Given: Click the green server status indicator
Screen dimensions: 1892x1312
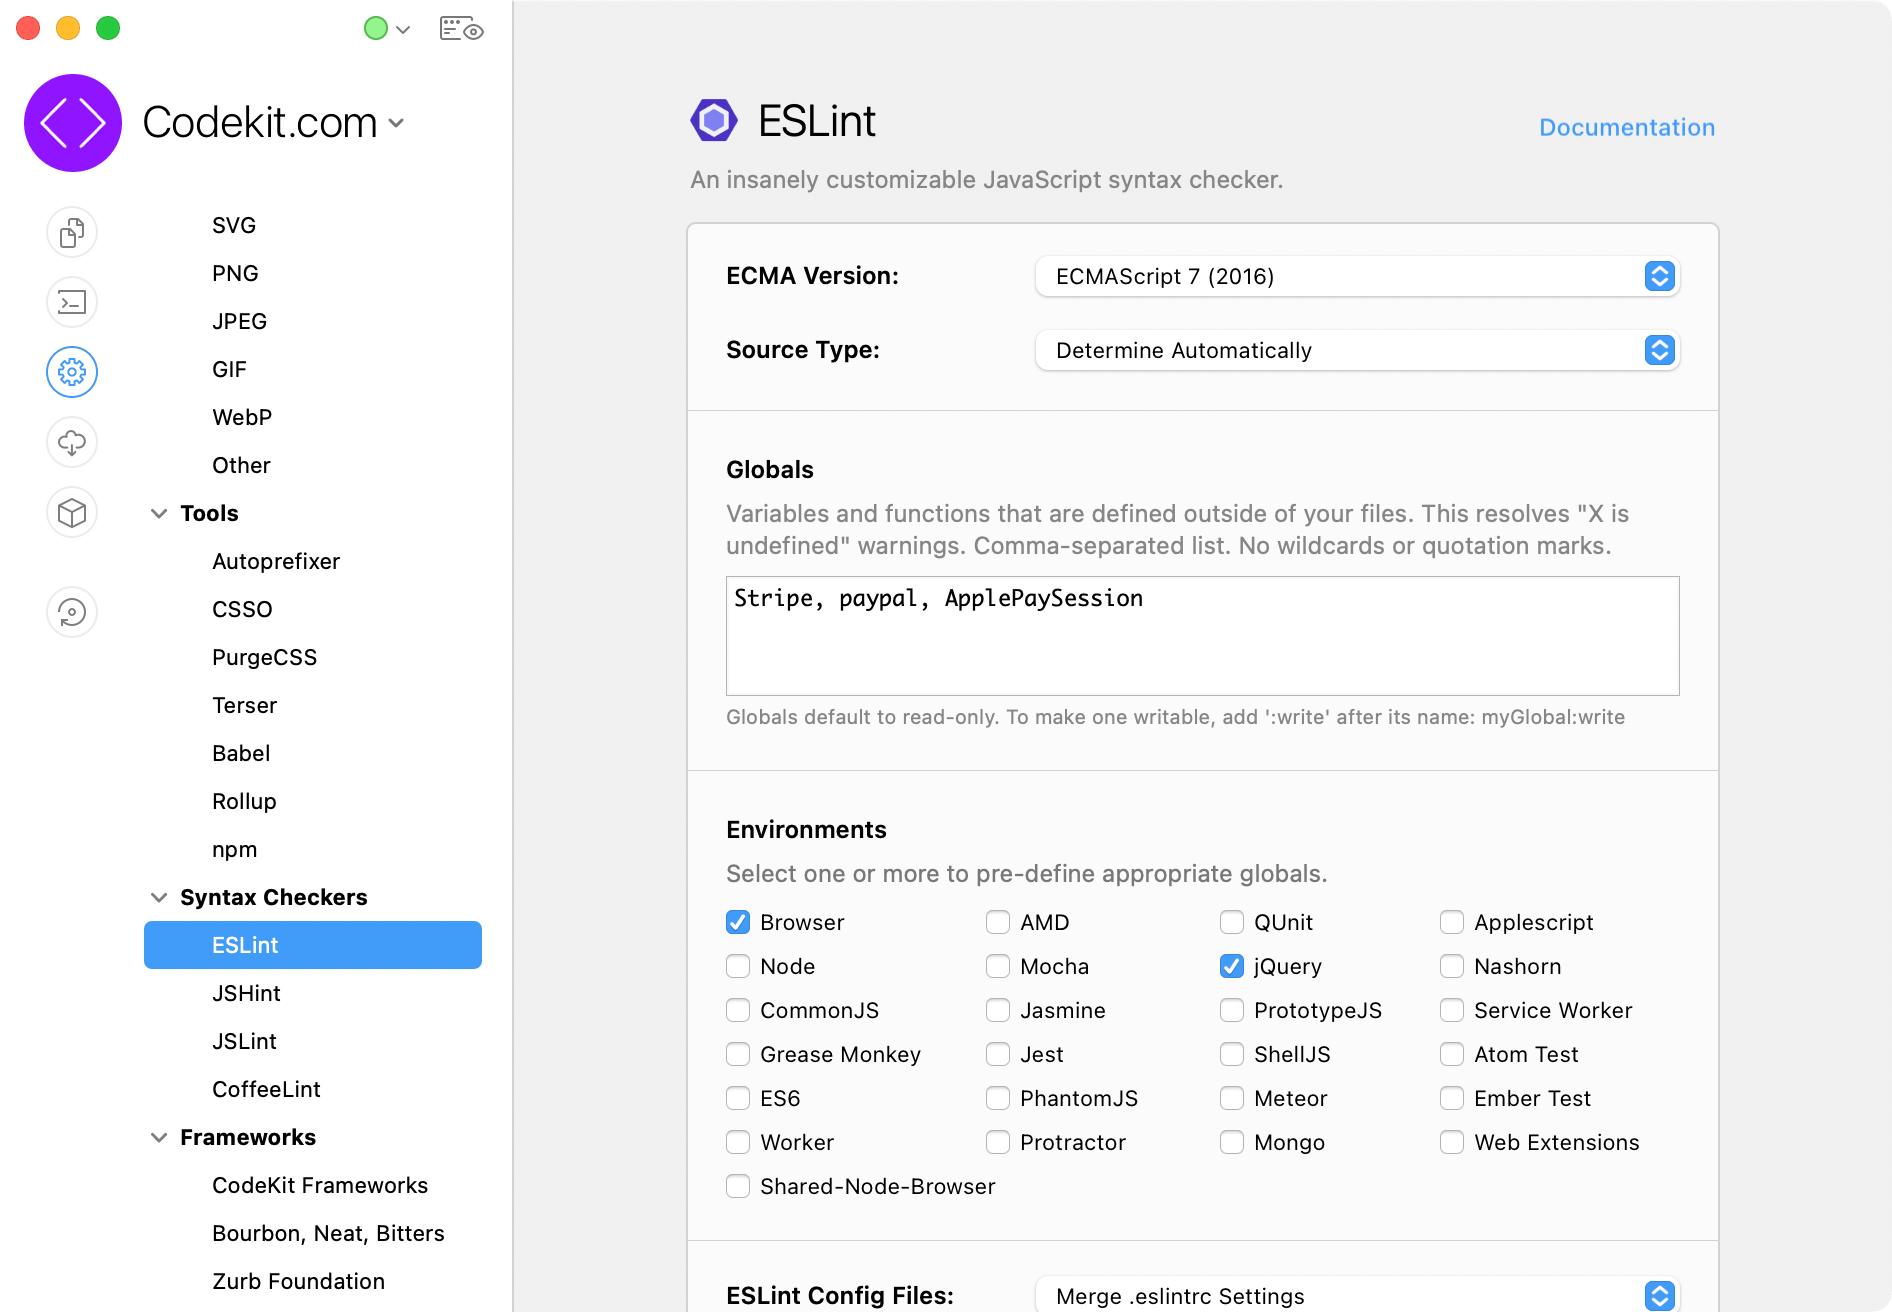Looking at the screenshot, I should [x=376, y=29].
